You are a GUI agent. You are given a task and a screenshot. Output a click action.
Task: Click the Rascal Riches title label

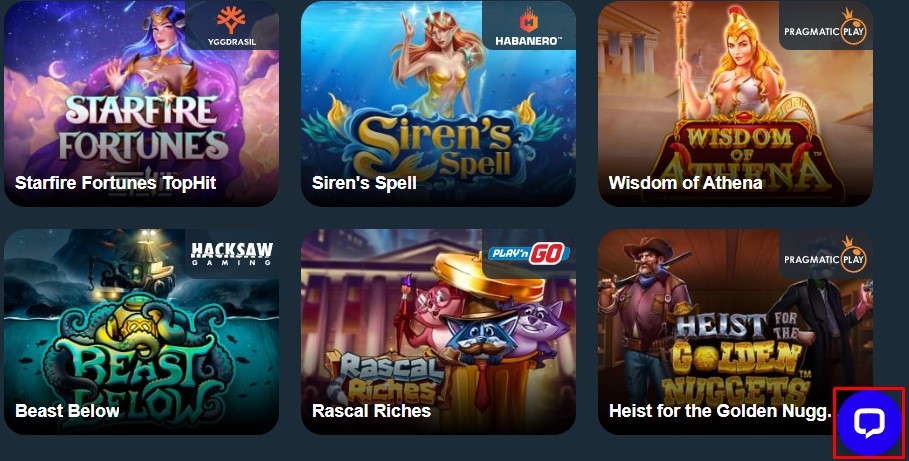pyautogui.click(x=371, y=411)
